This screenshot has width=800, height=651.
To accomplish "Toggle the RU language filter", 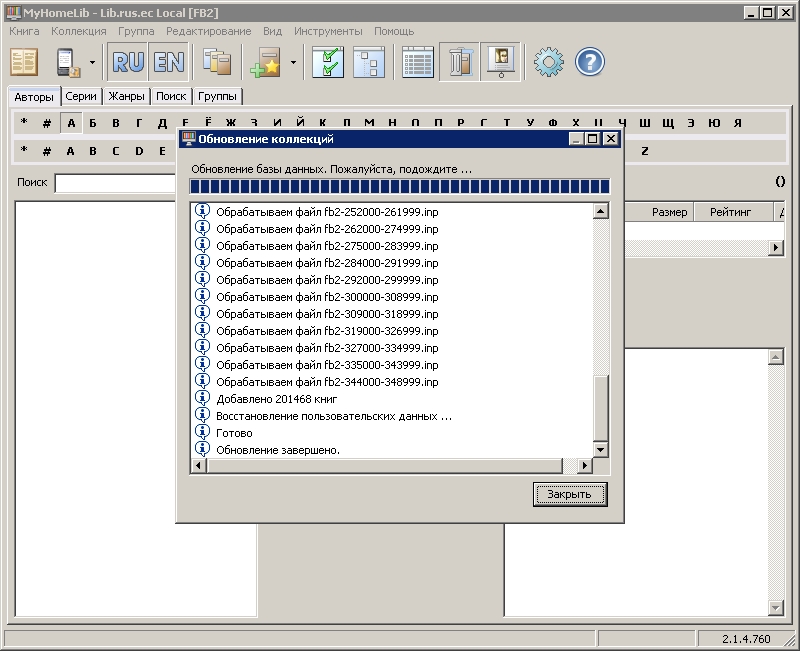I will 128,62.
